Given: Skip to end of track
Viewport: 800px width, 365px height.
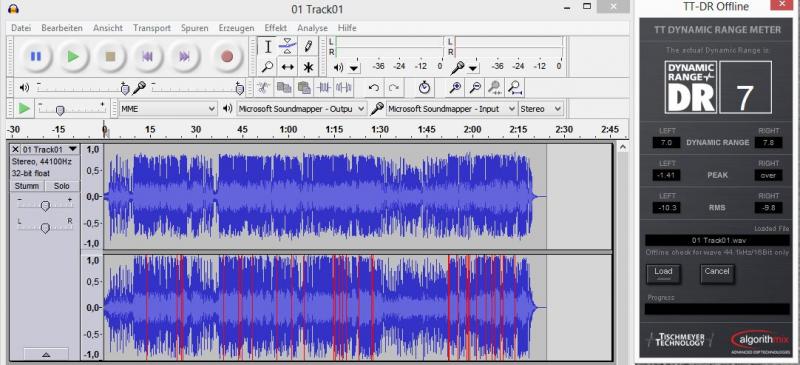Looking at the screenshot, I should [185, 57].
